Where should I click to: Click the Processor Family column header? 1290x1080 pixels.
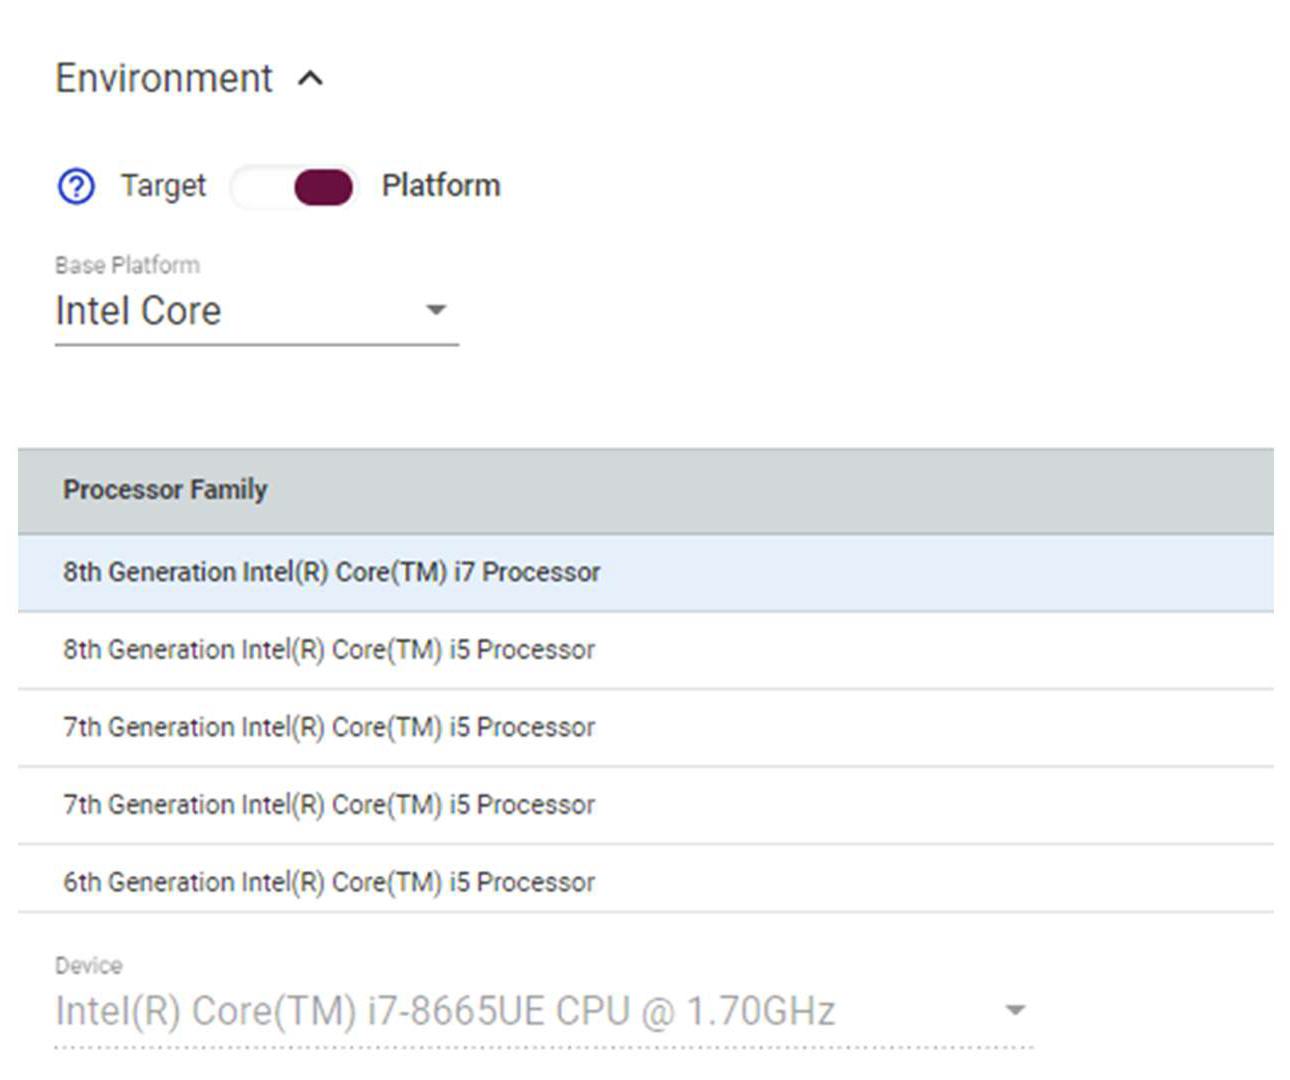pos(165,490)
